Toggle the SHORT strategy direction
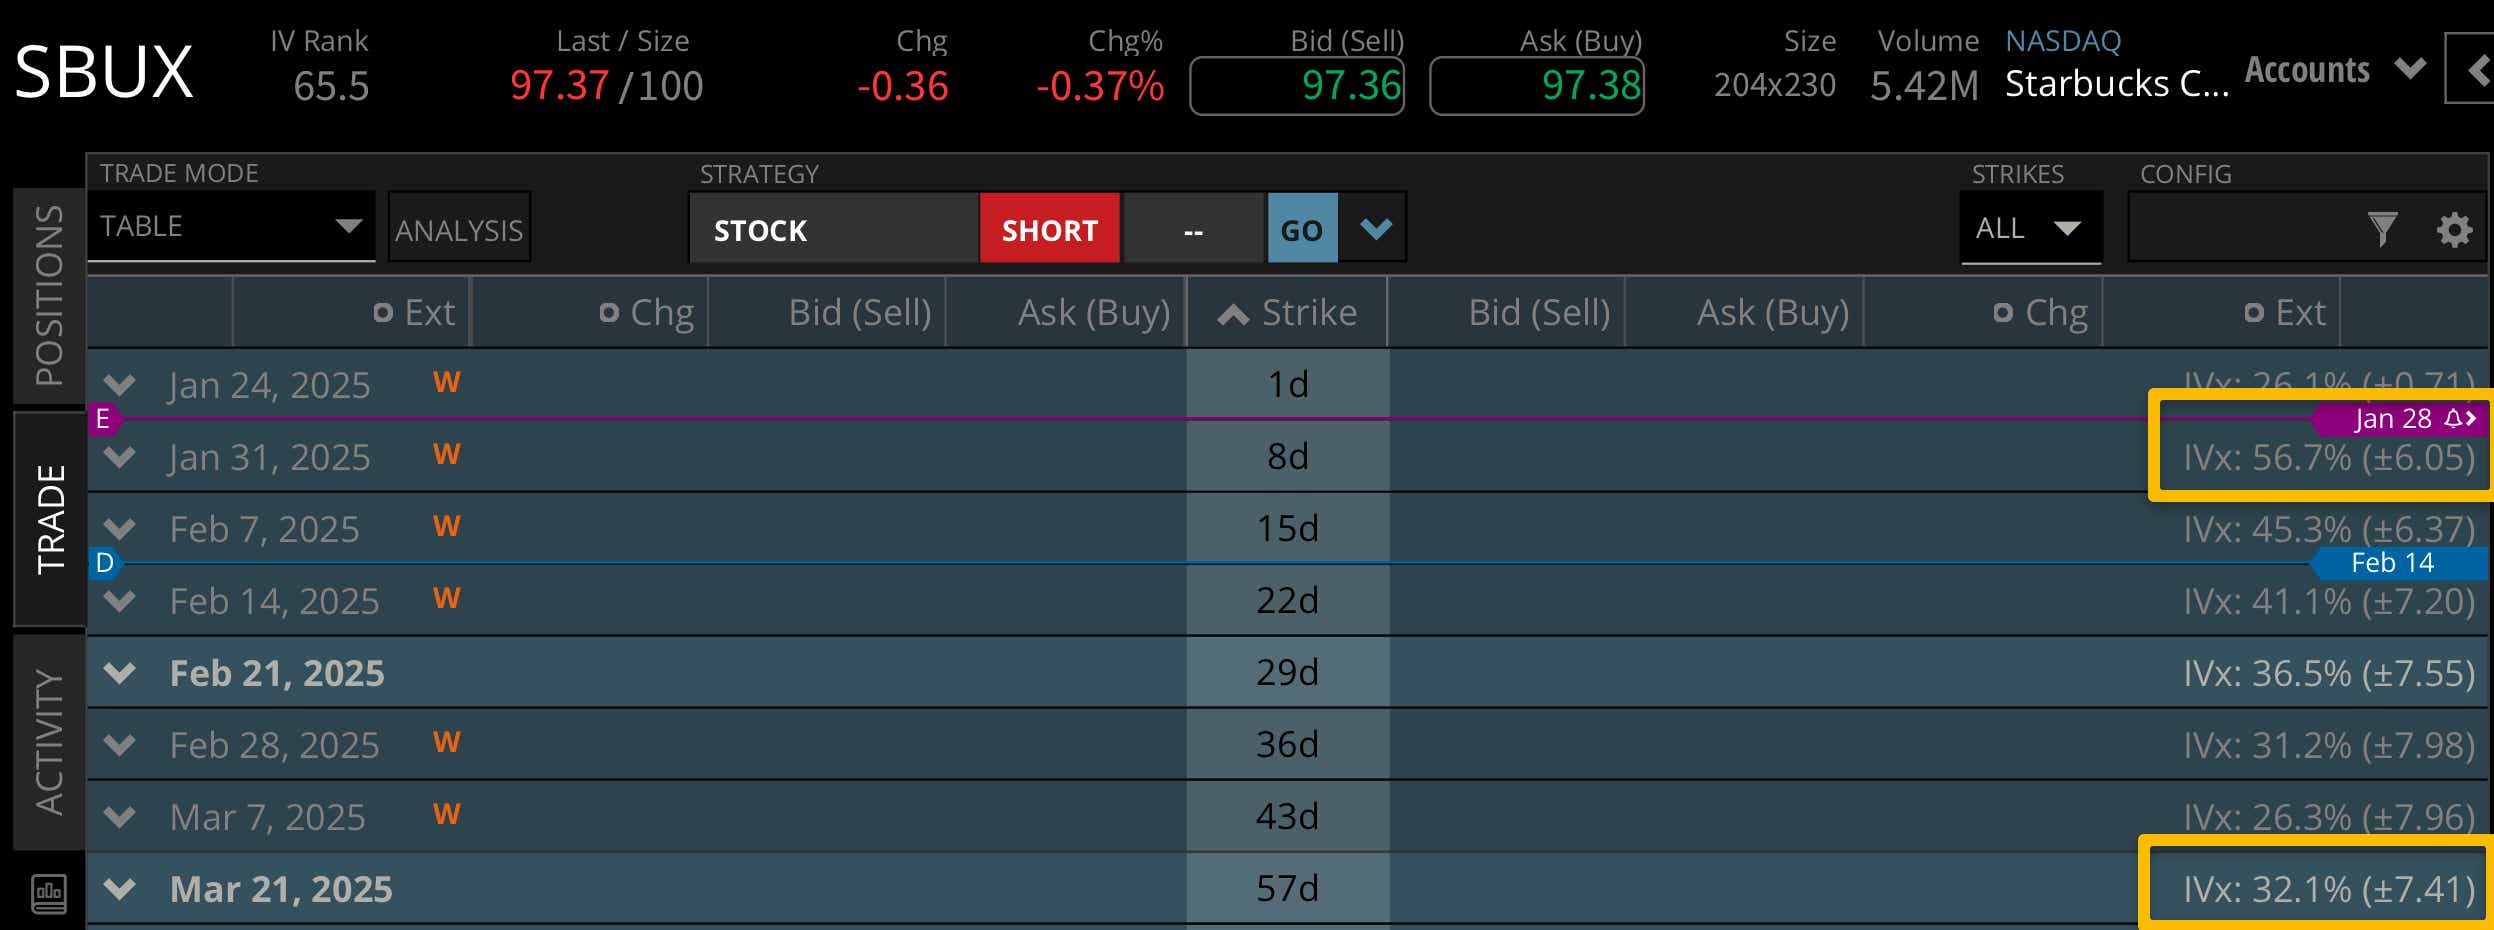This screenshot has width=2494, height=930. tap(1048, 229)
